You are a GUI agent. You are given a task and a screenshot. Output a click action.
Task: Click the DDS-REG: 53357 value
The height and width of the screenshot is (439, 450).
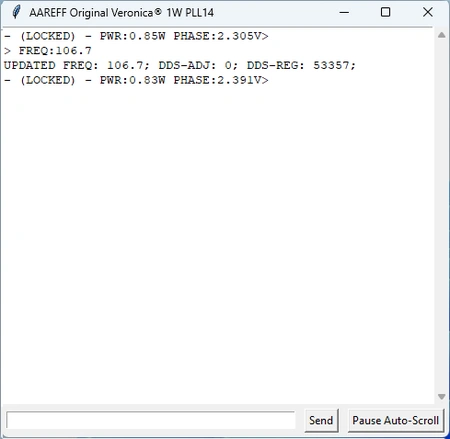click(301, 65)
